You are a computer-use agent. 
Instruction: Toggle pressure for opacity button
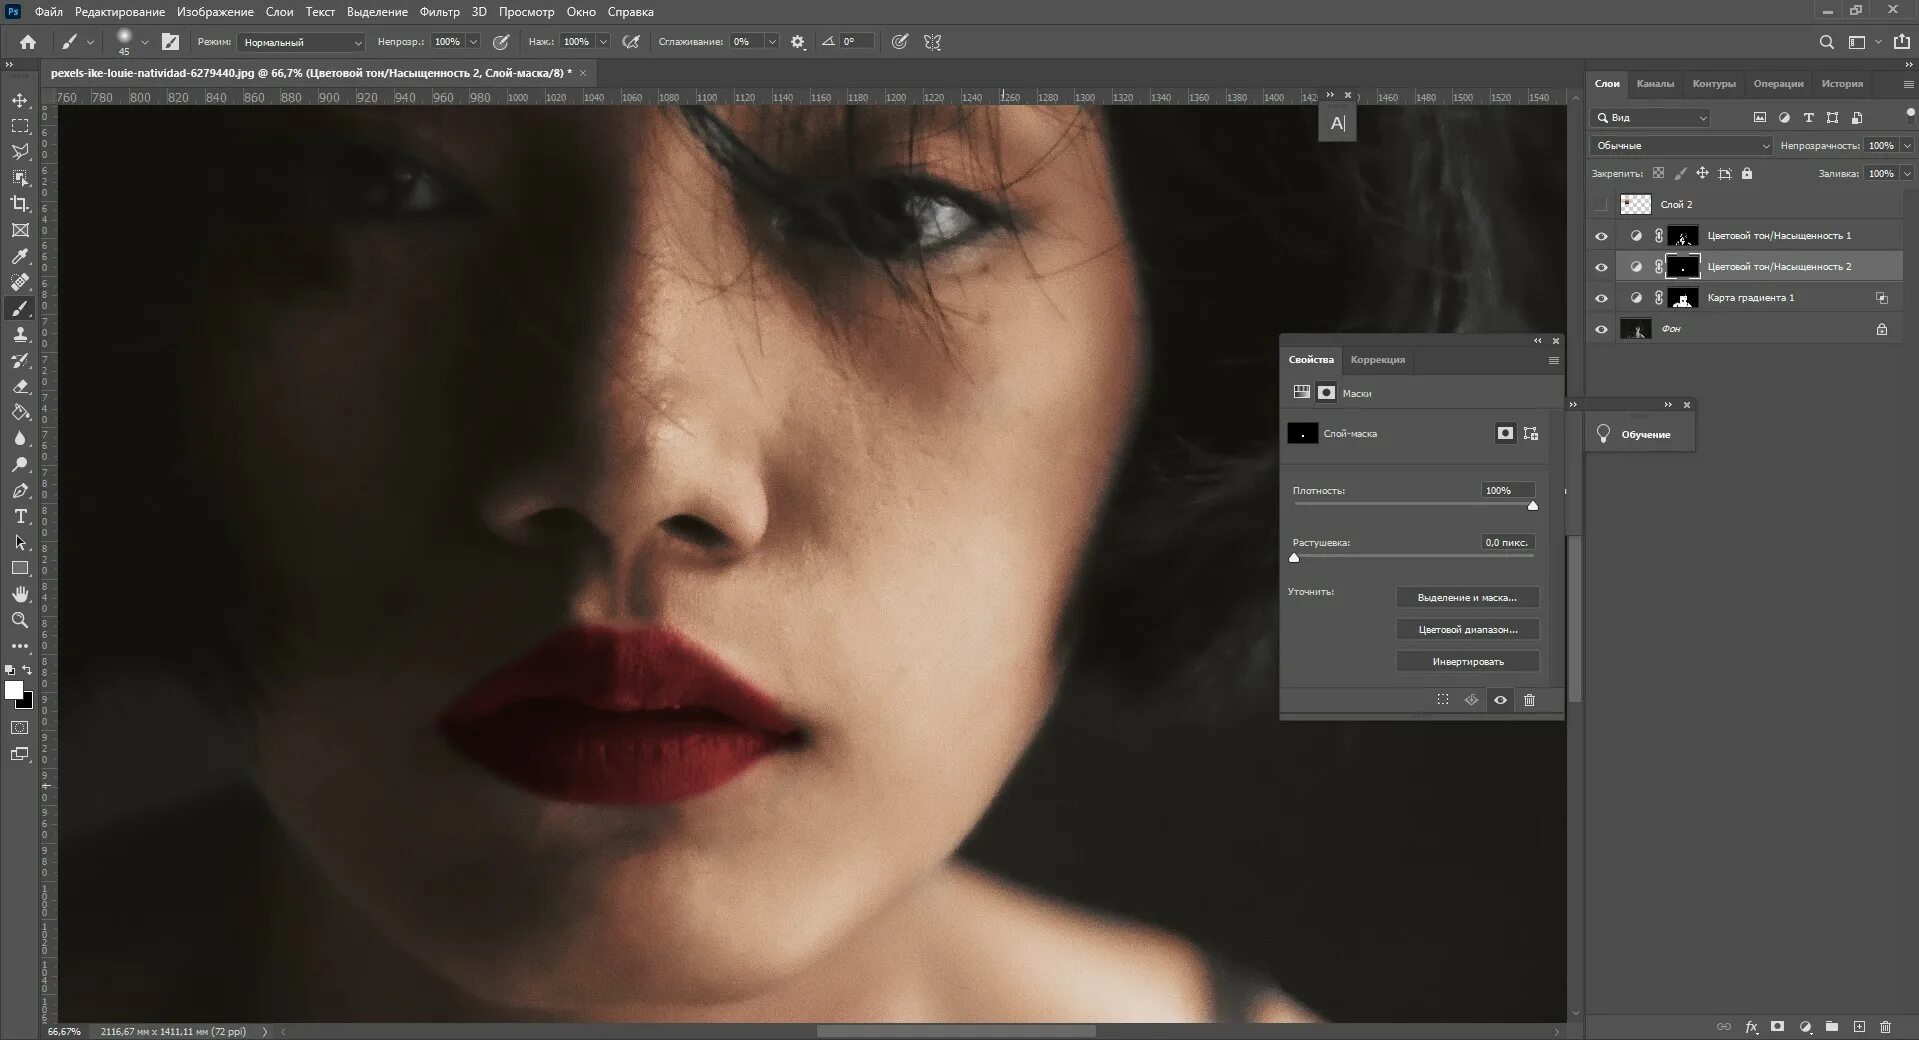501,42
